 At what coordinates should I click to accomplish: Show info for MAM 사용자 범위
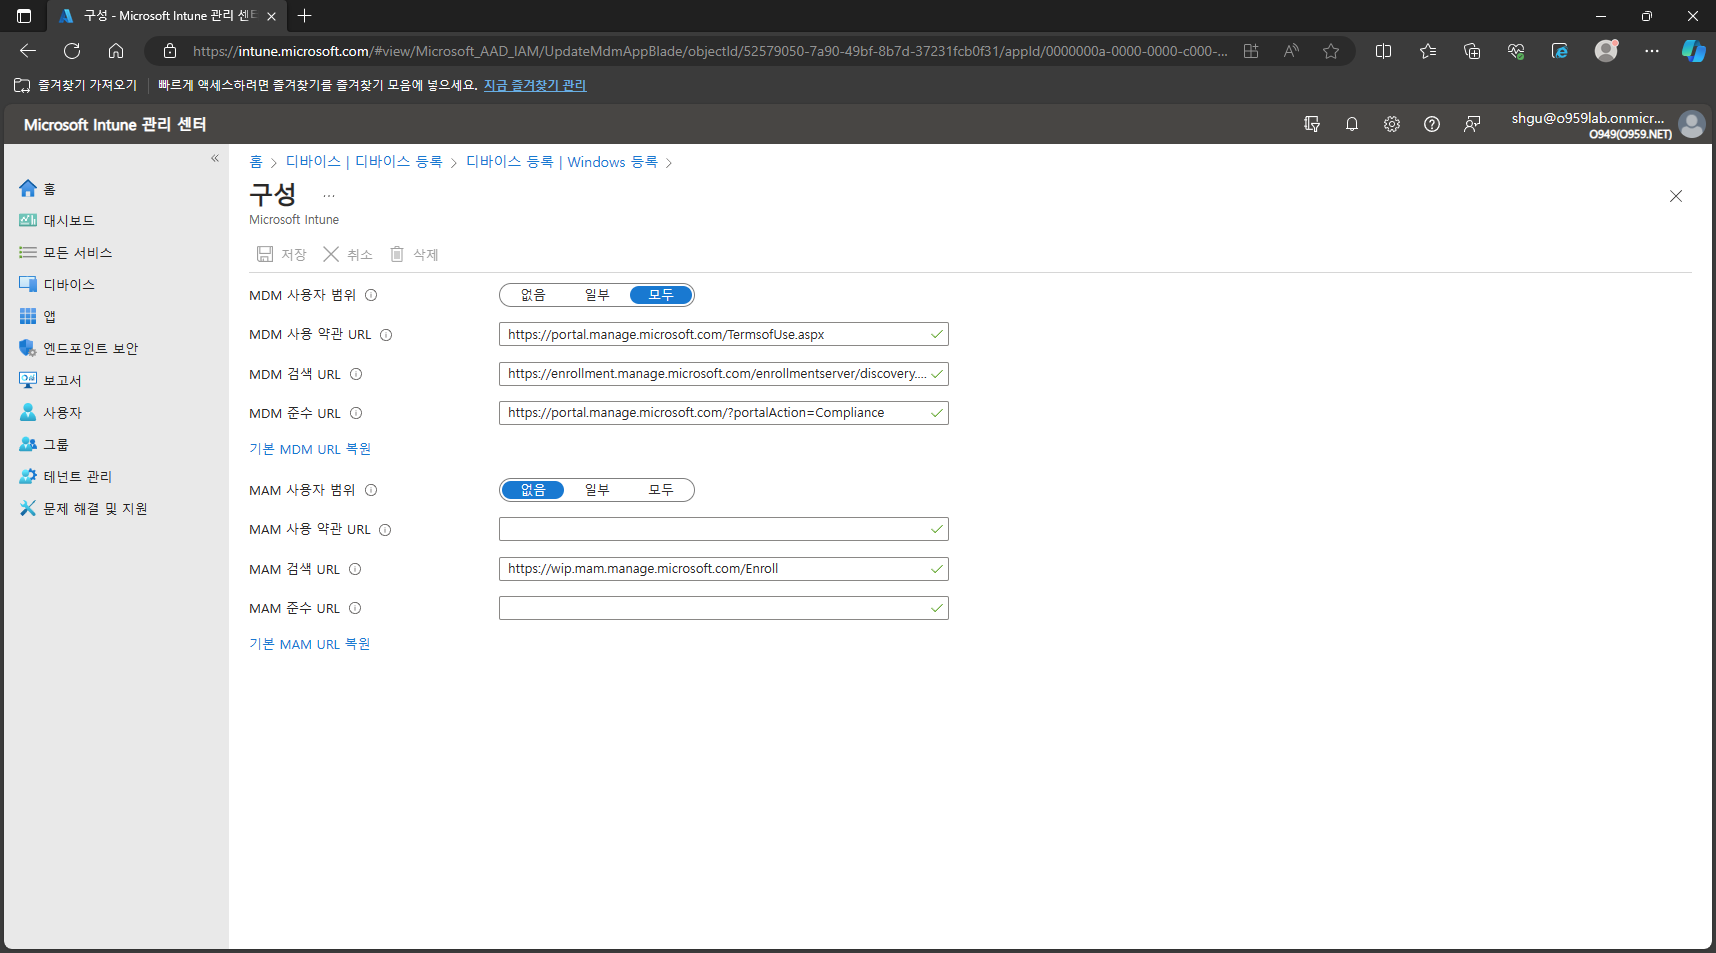[371, 490]
